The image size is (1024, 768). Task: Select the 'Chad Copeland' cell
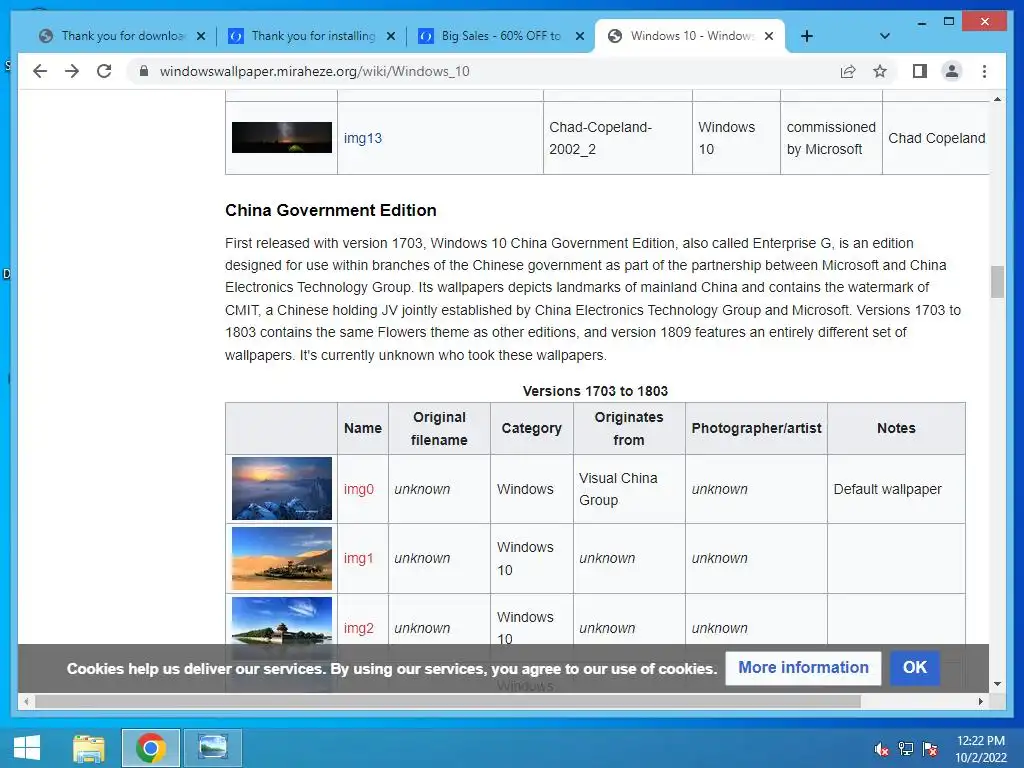click(936, 138)
